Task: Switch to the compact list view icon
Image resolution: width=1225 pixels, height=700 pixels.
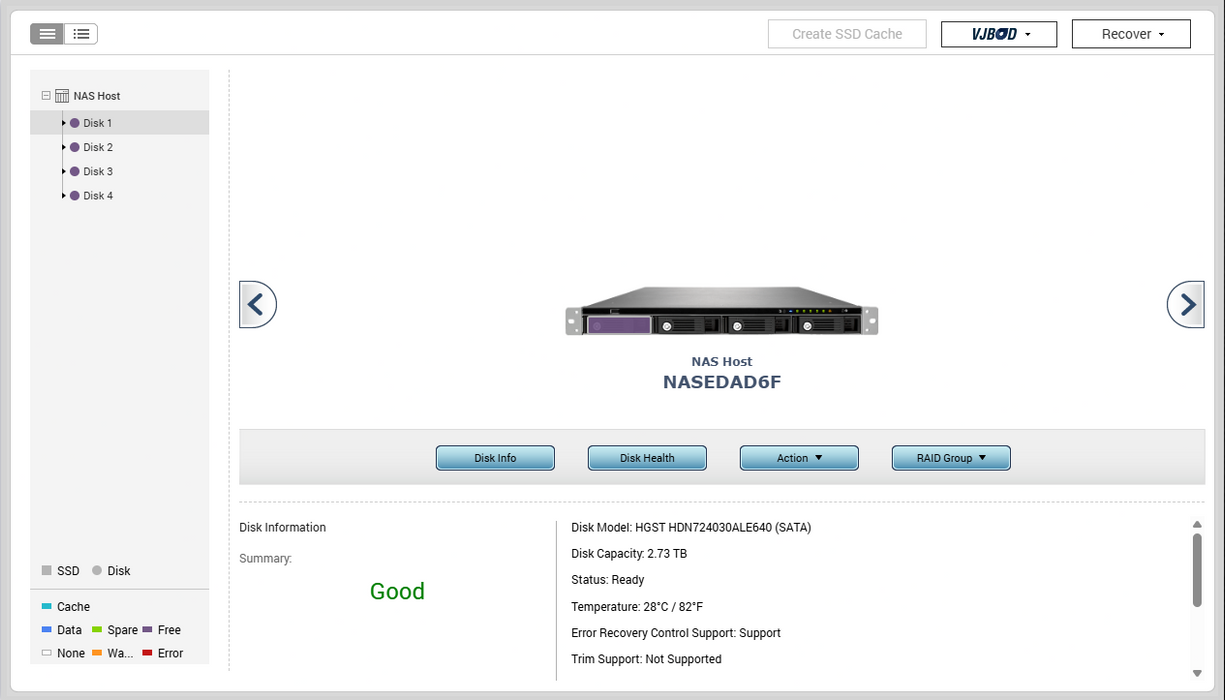Action: tap(47, 34)
